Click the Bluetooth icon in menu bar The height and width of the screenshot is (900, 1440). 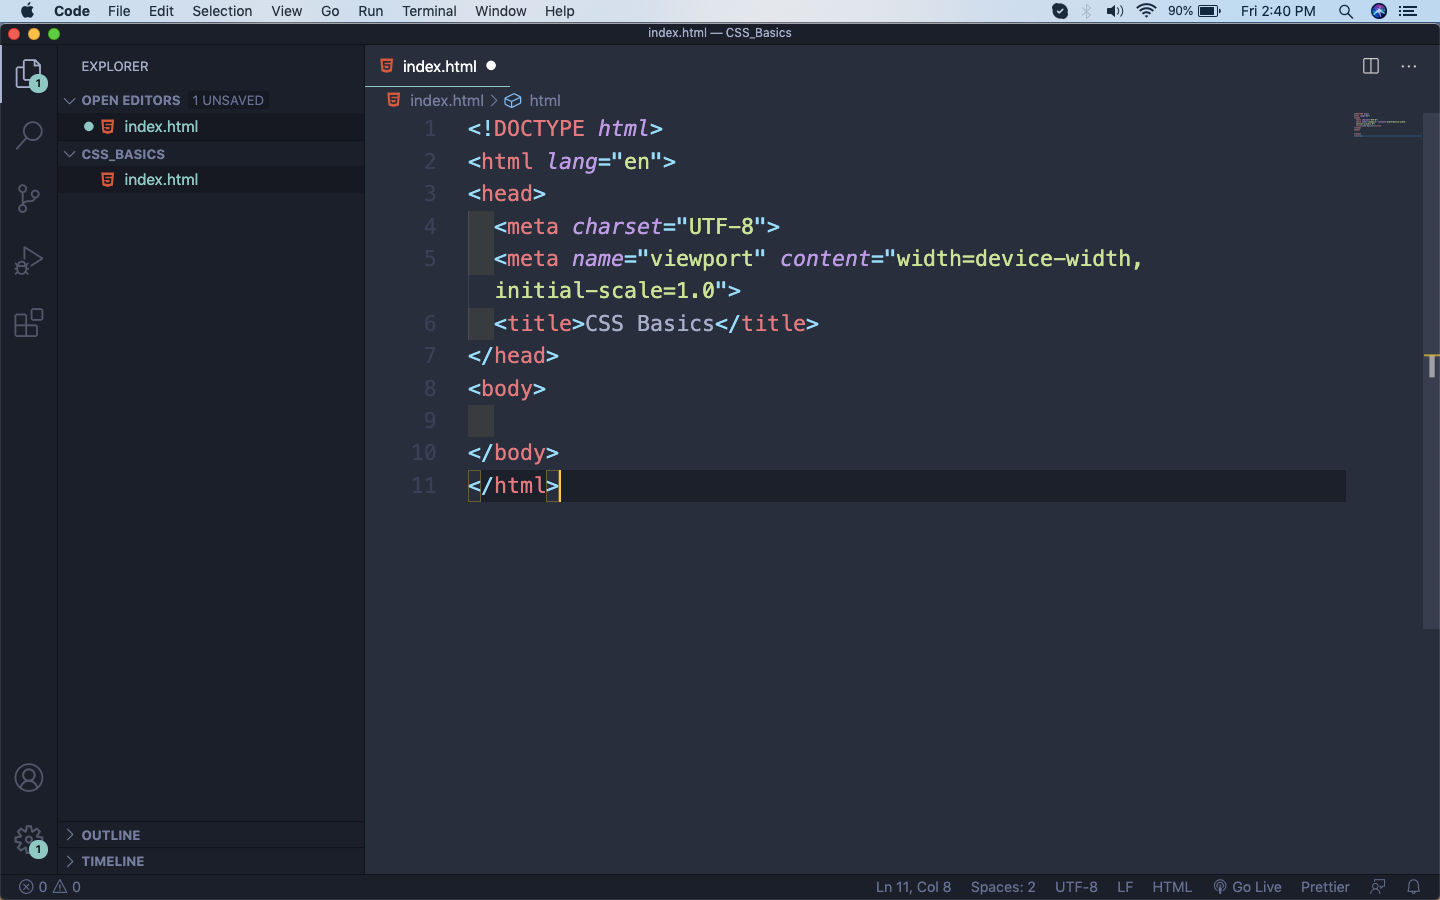[x=1087, y=11]
